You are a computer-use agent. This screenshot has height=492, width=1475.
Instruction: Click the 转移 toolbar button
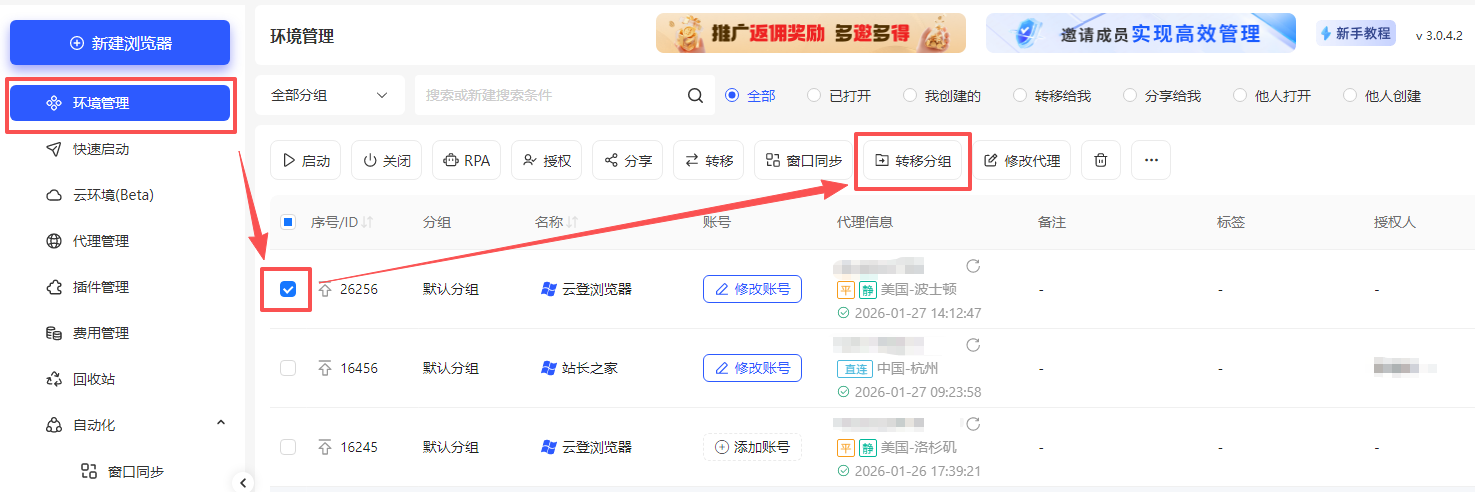709,160
